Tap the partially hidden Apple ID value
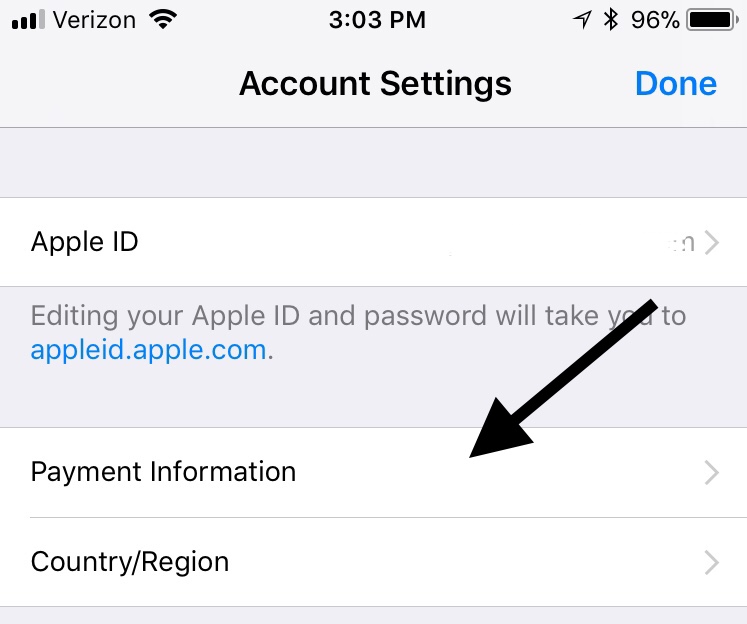The image size is (747, 624). pyautogui.click(x=681, y=243)
